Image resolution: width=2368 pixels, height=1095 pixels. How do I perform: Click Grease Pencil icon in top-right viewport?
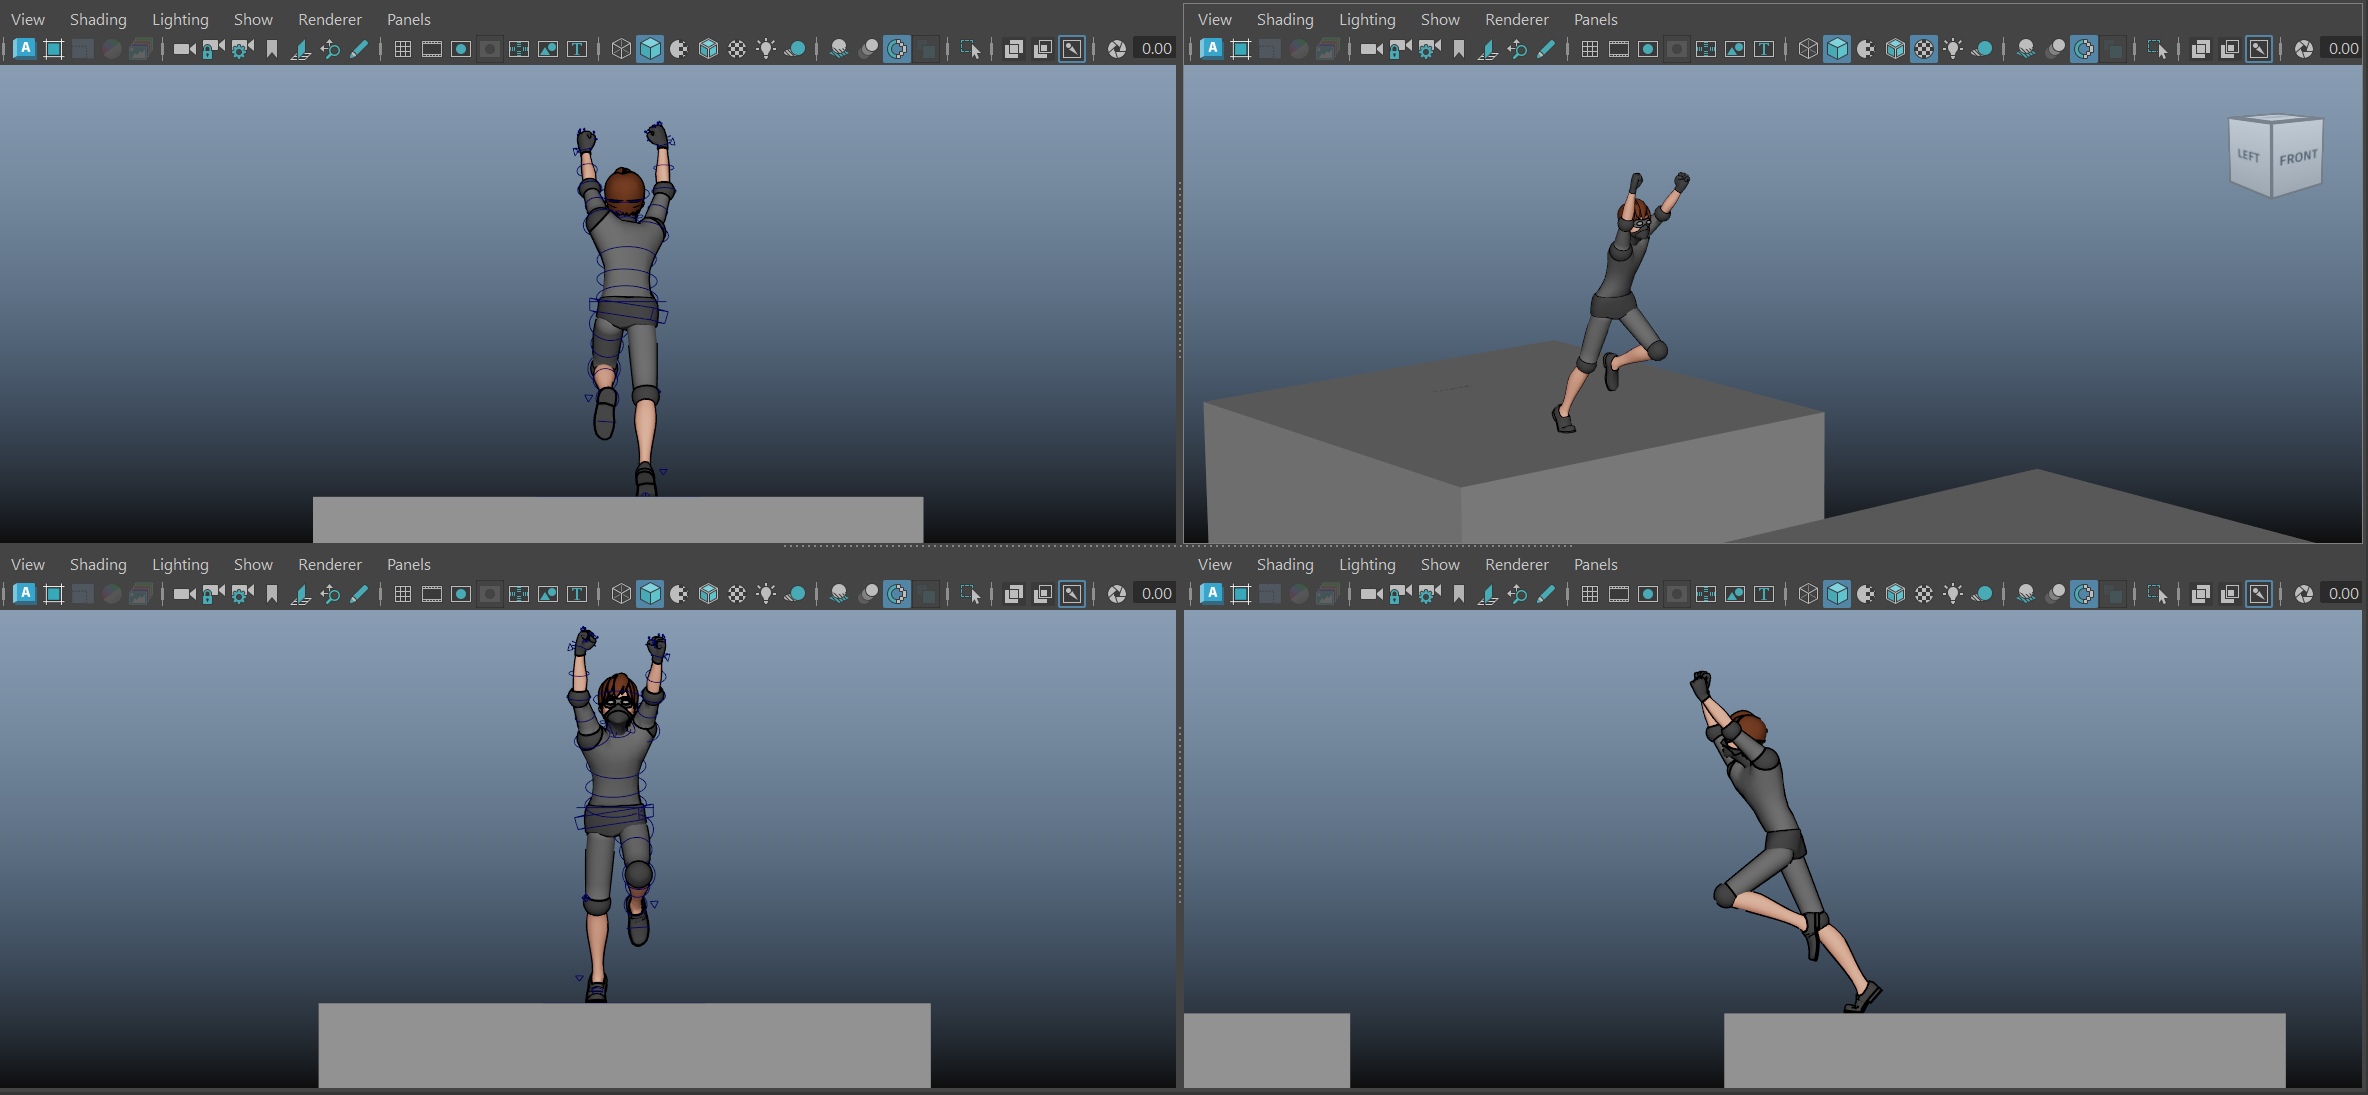1546,49
